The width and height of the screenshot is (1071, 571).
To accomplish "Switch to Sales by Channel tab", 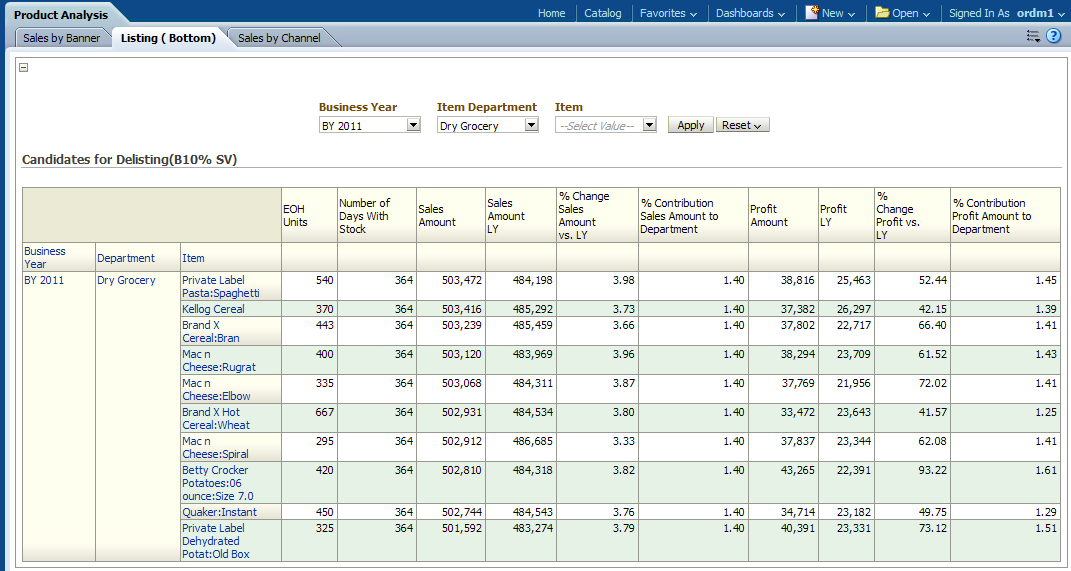I will (279, 38).
